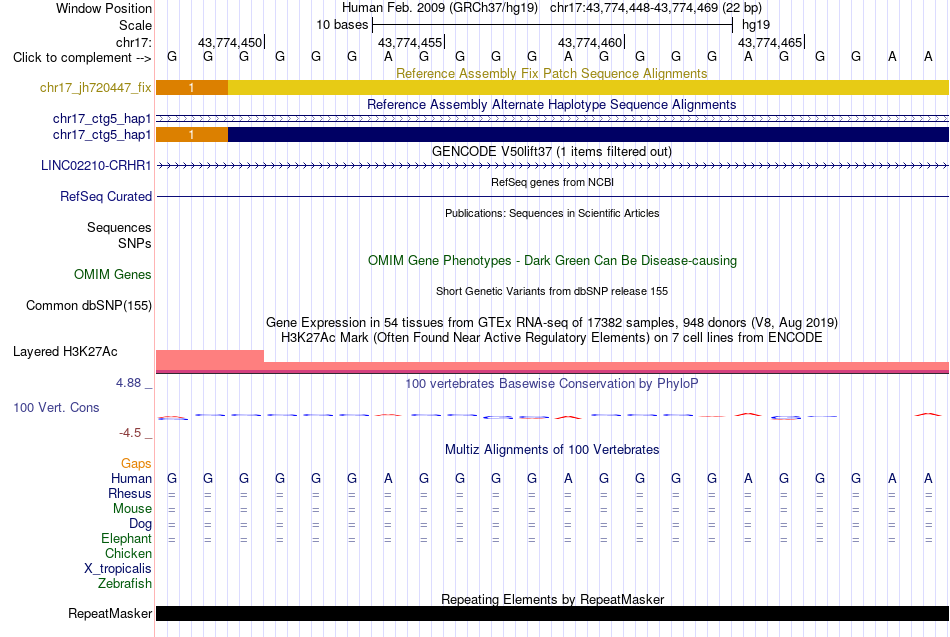Select the X_tropicalis species row label
The height and width of the screenshot is (637, 950).
118,569
